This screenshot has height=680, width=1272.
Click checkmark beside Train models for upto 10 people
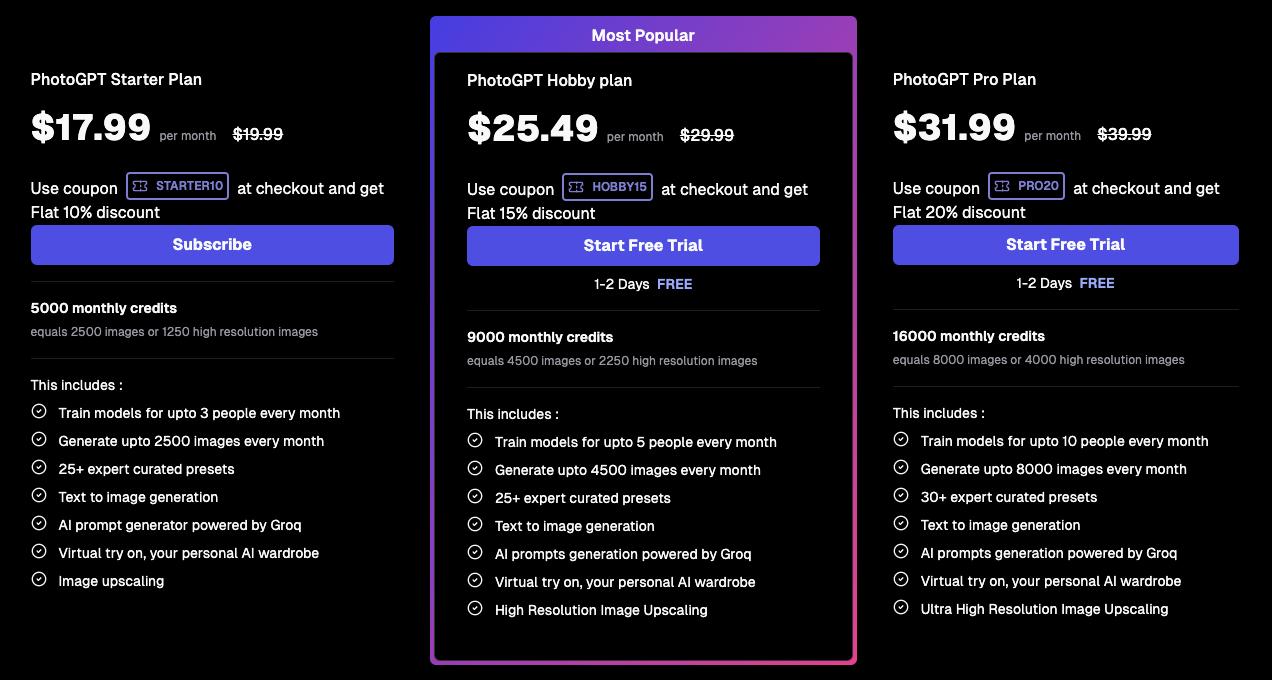coord(901,439)
